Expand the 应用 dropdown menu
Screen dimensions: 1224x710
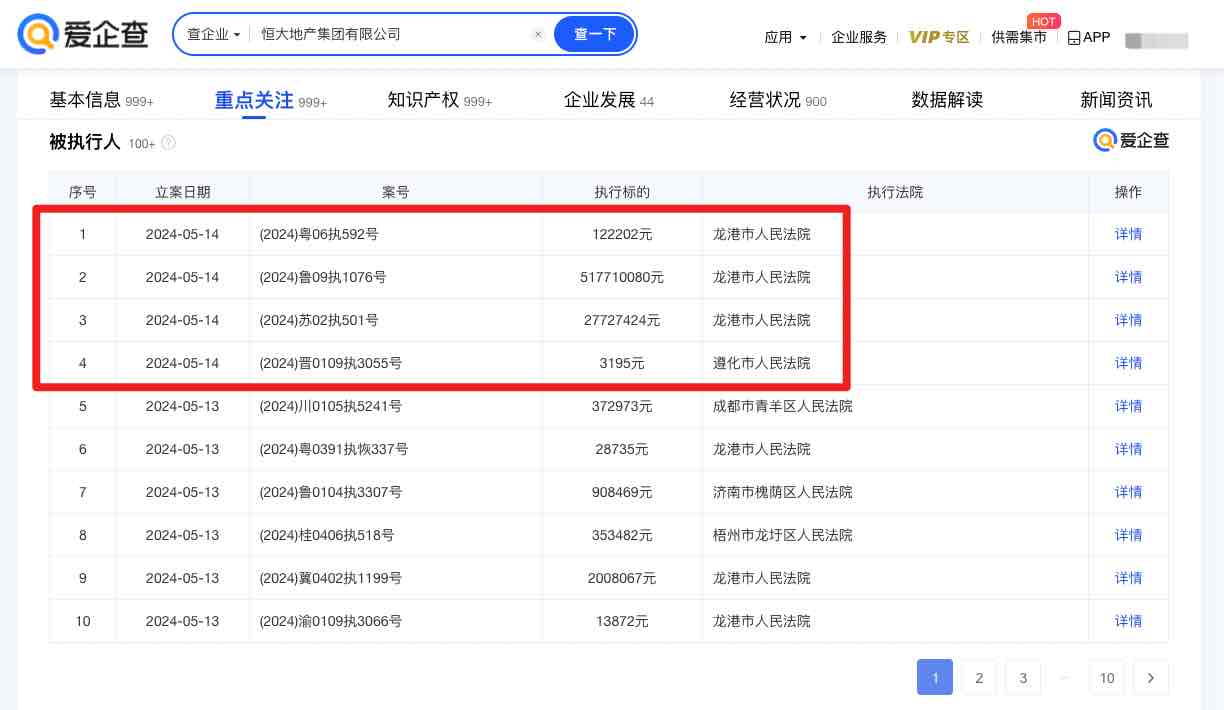pyautogui.click(x=786, y=37)
